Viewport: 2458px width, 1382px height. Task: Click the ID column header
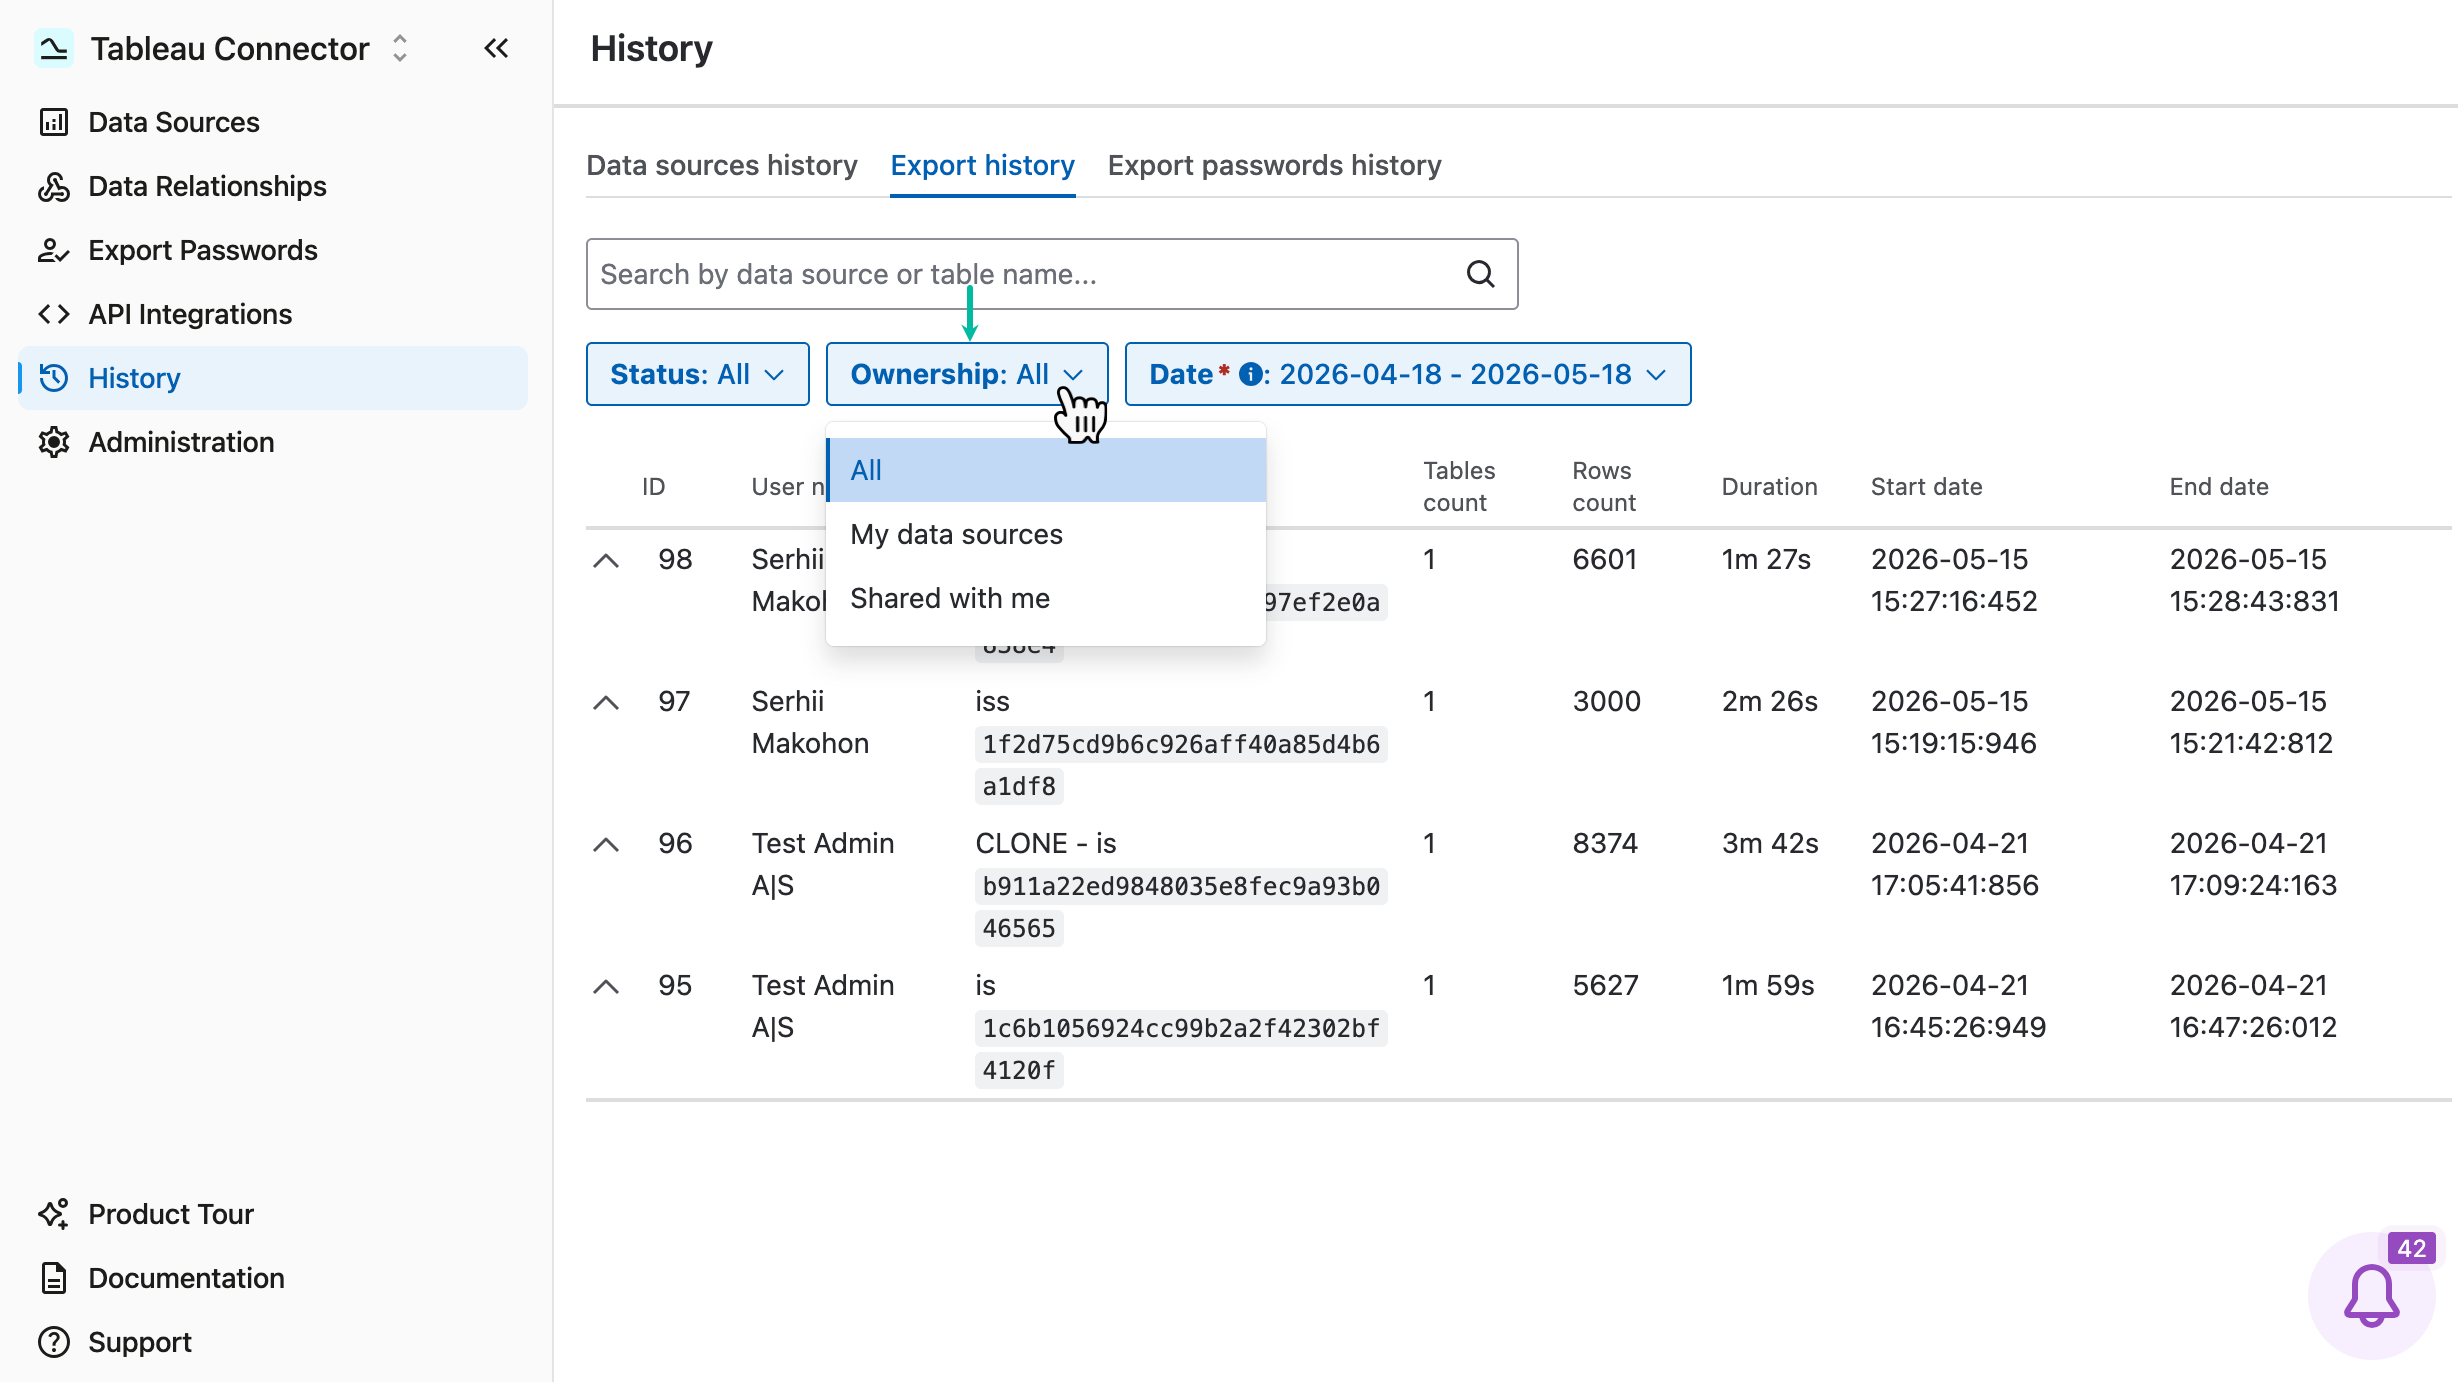[653, 487]
